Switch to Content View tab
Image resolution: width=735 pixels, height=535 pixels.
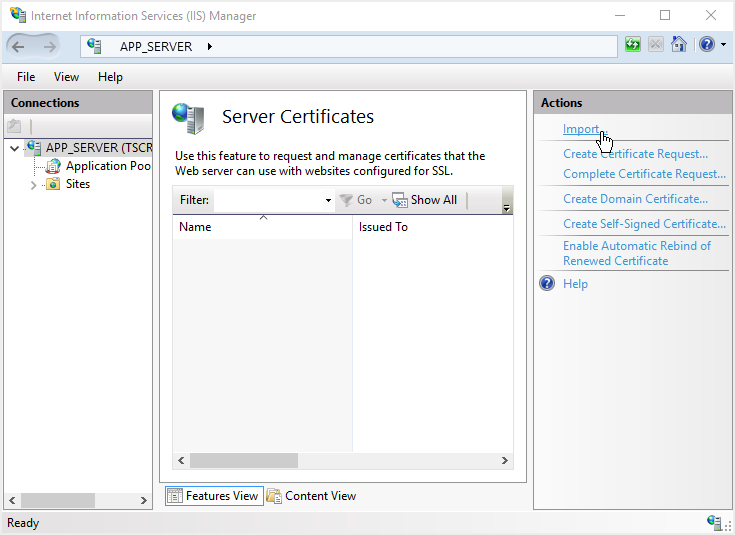click(312, 496)
